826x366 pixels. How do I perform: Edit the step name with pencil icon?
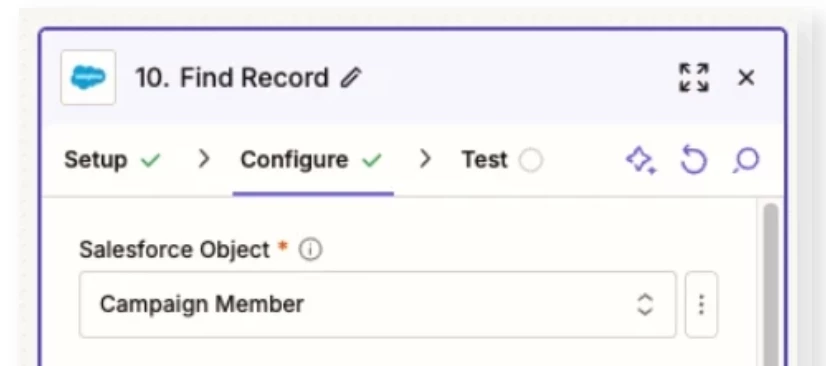(x=351, y=78)
